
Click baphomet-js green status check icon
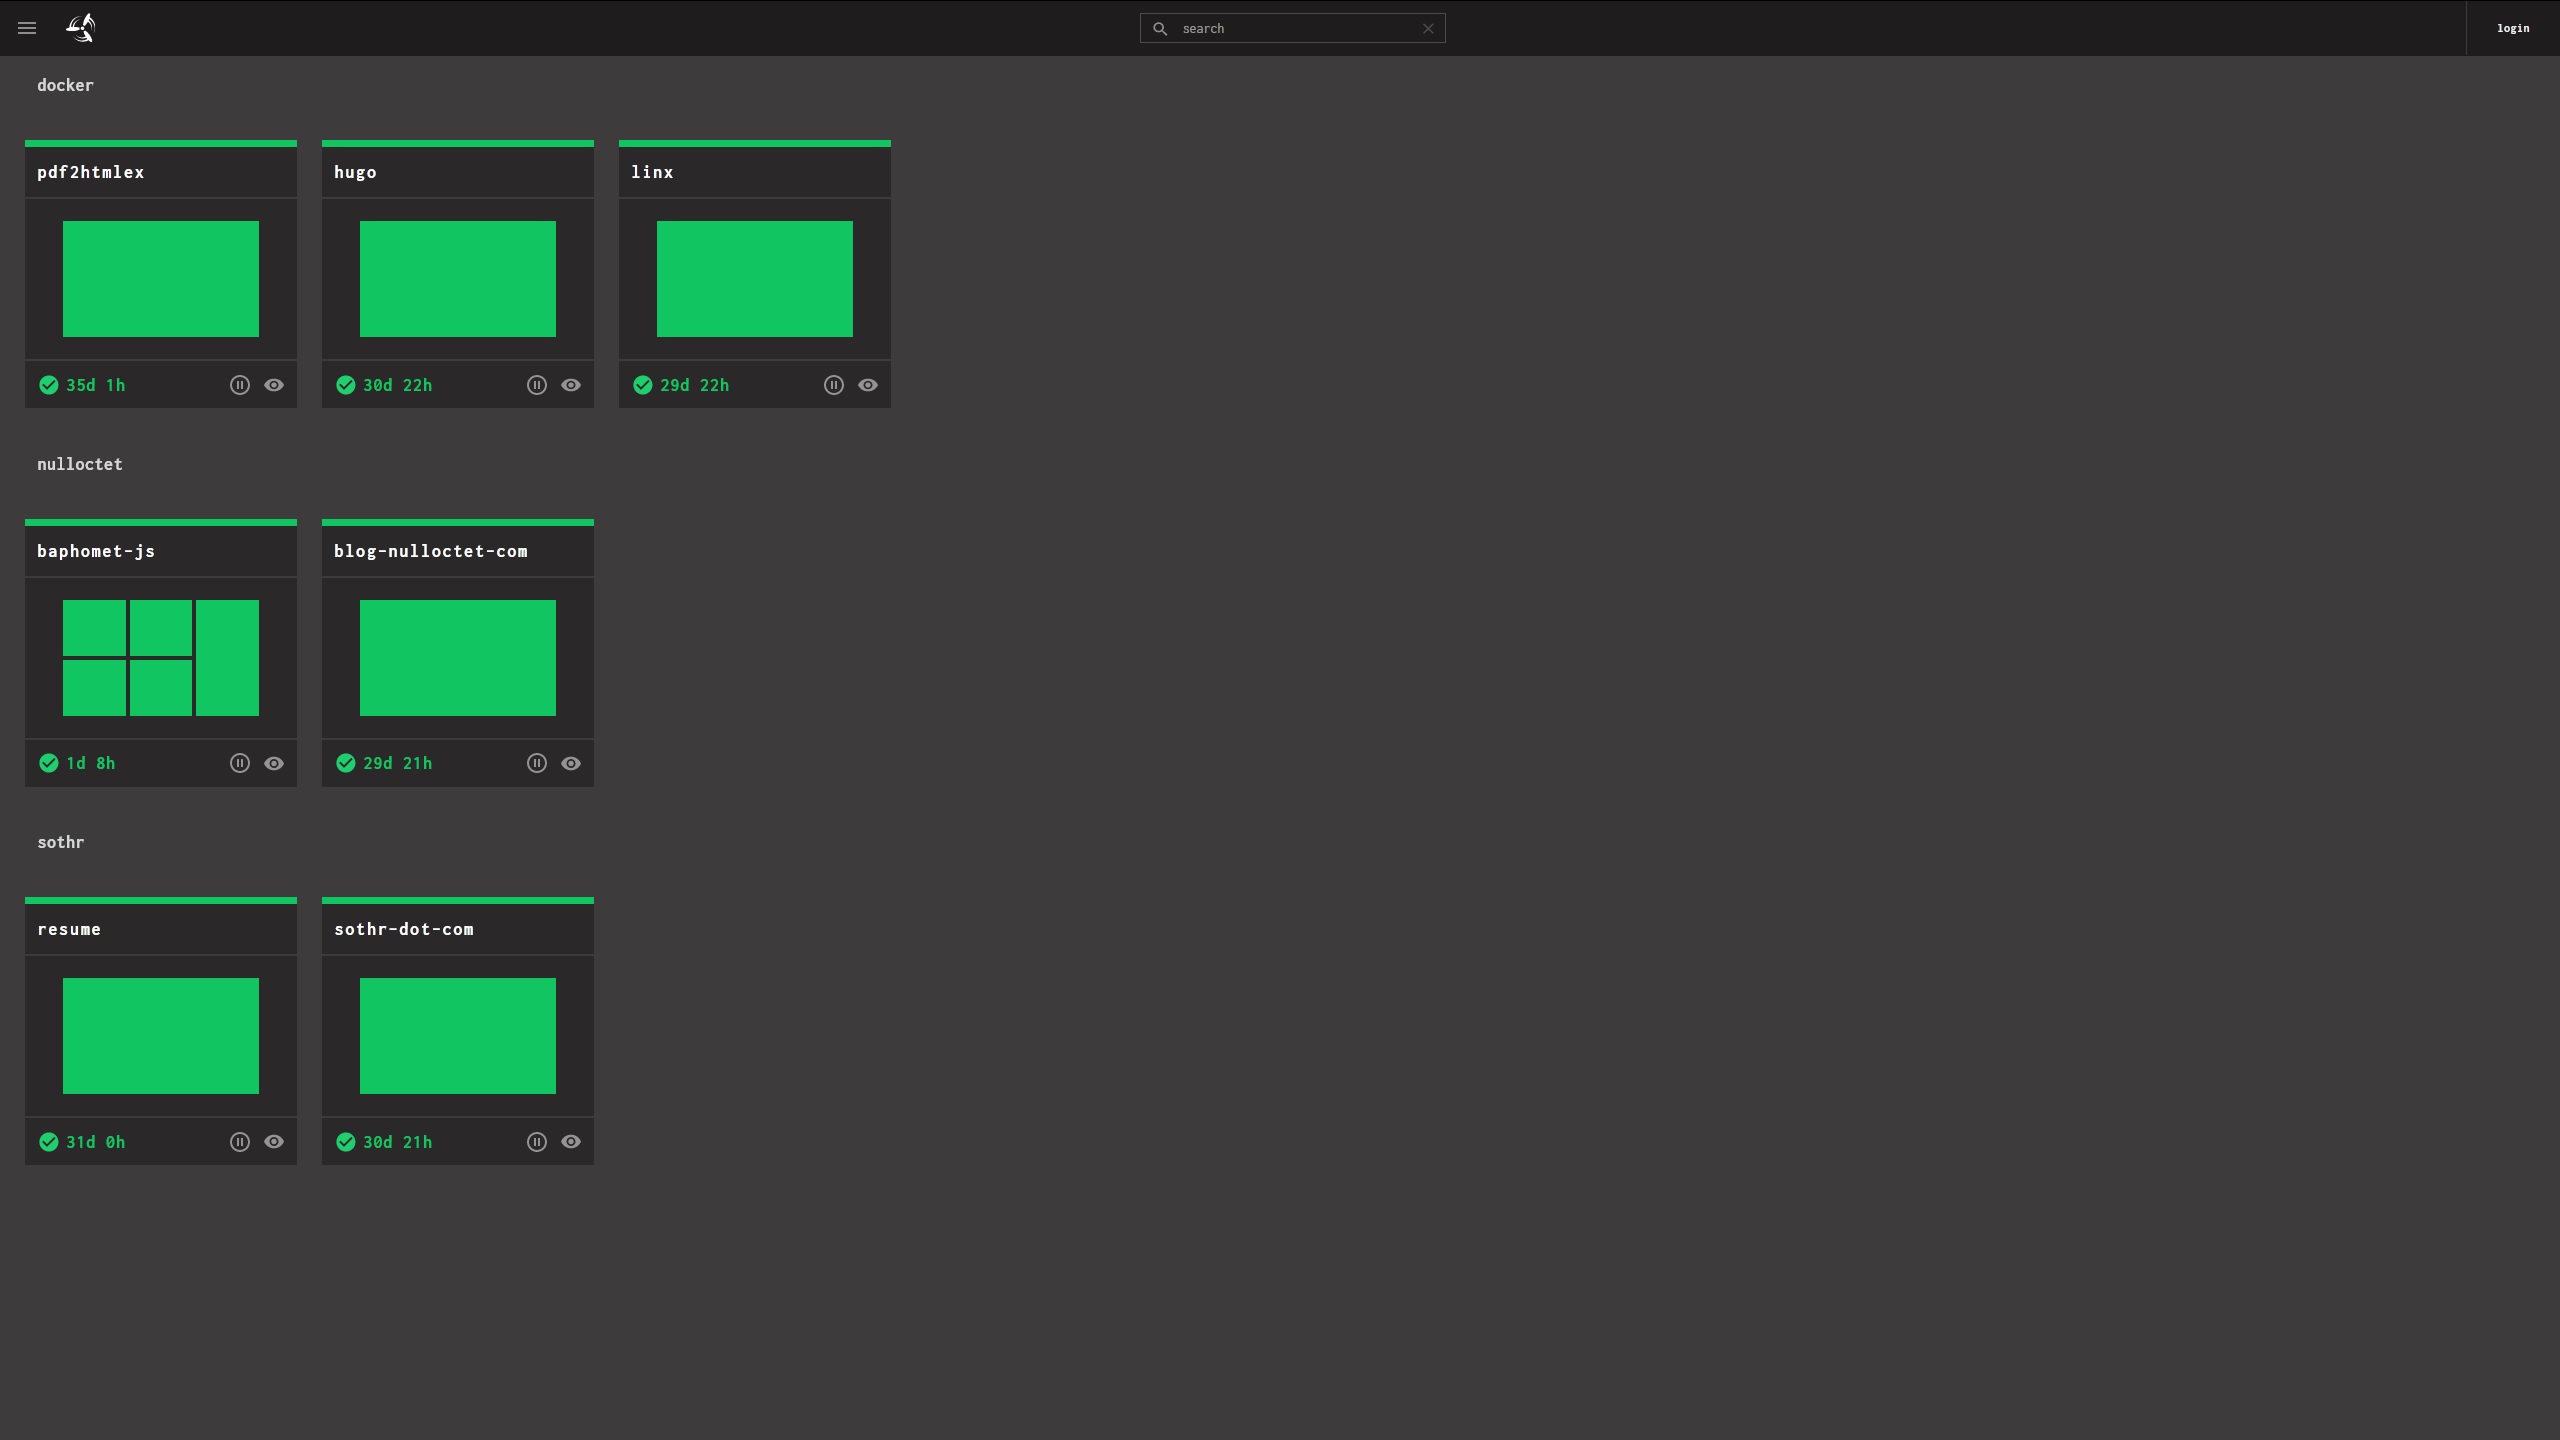49,763
